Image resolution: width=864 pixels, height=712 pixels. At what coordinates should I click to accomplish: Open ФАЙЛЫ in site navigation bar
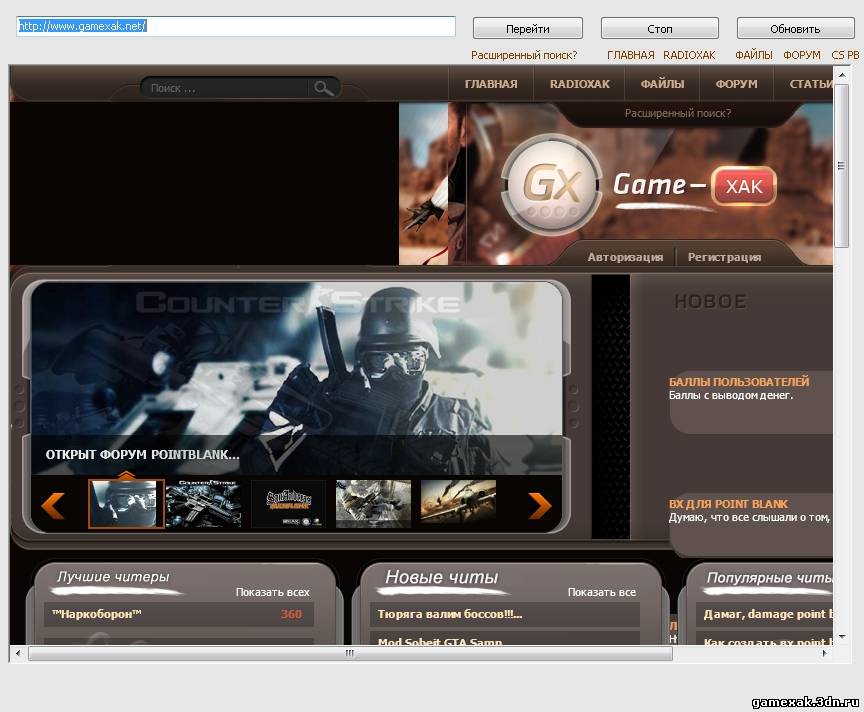(662, 84)
